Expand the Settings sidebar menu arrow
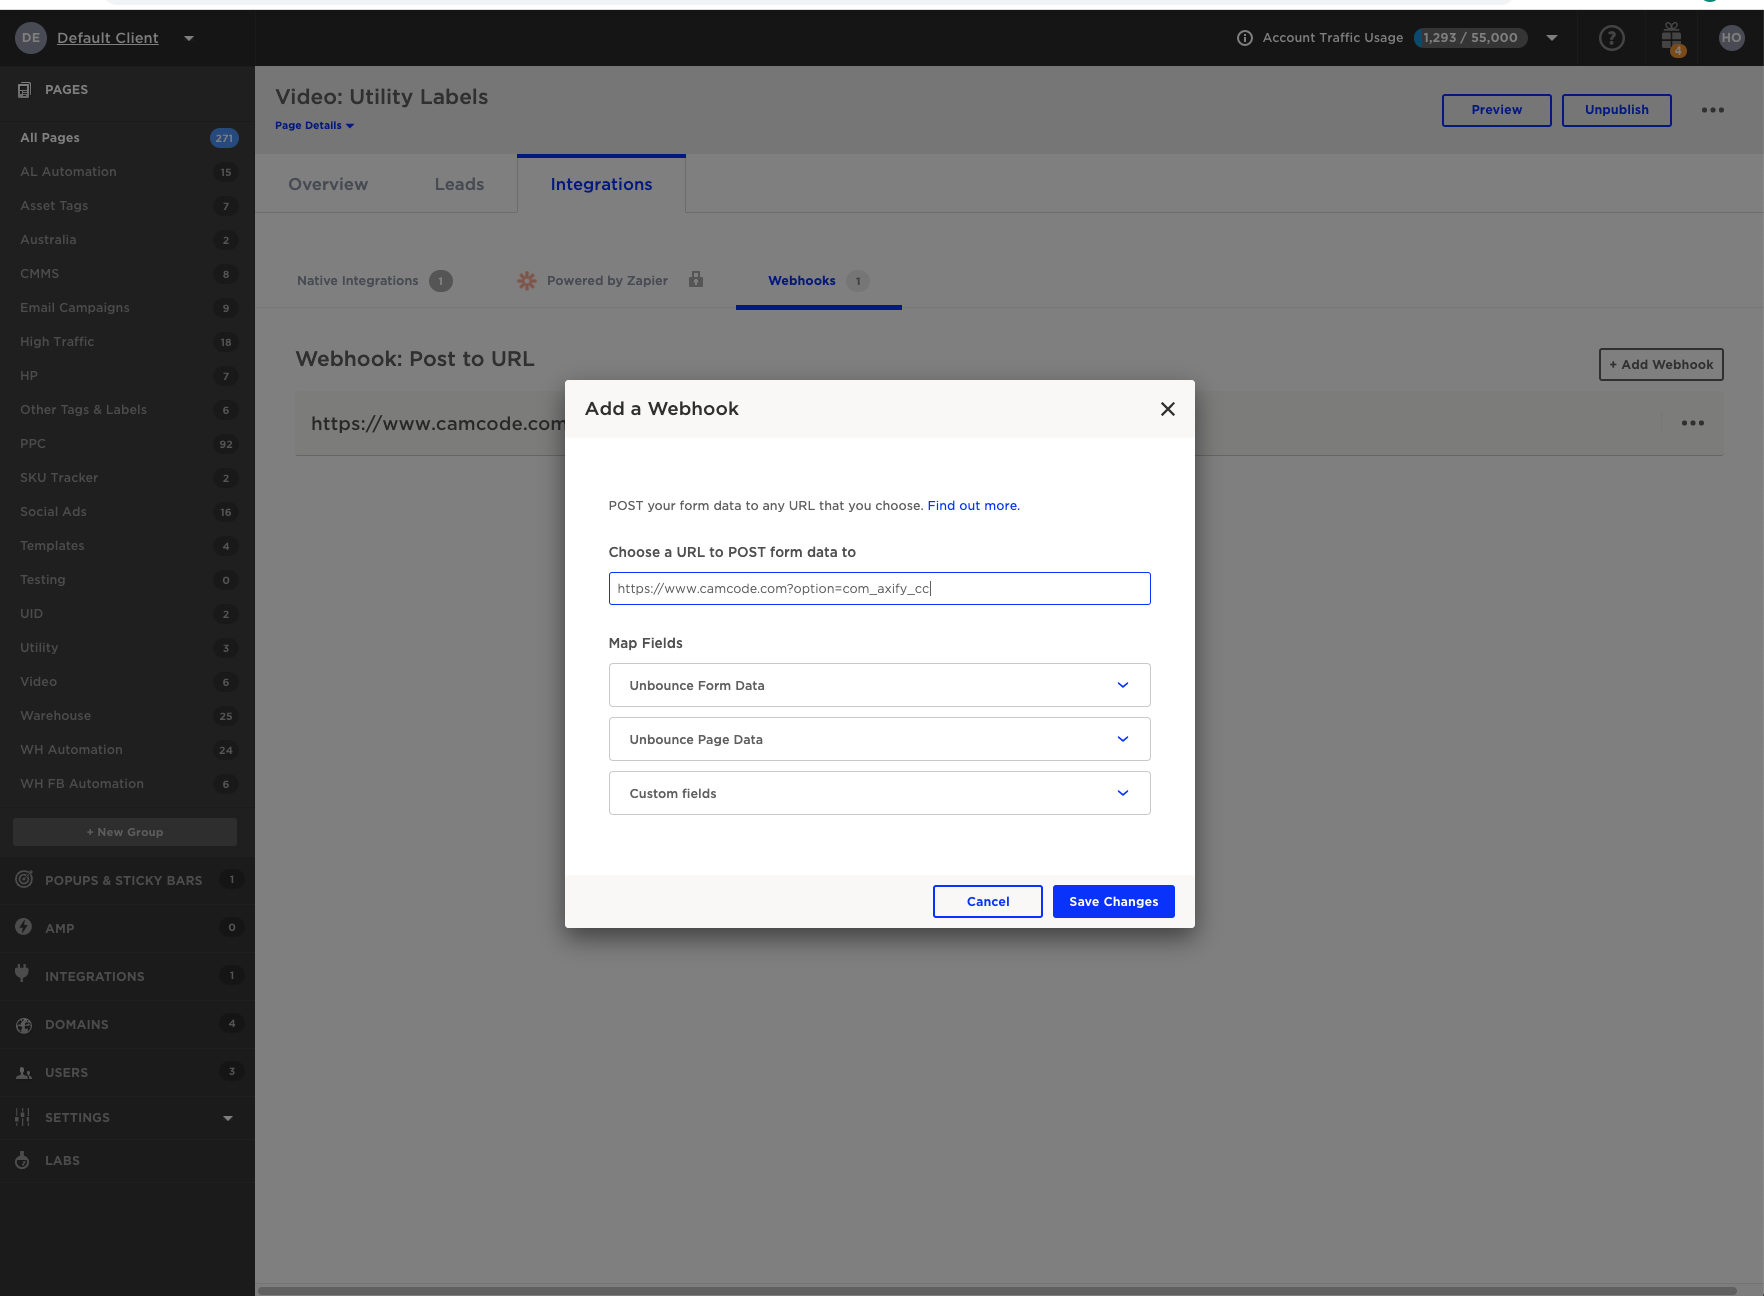 228,1118
